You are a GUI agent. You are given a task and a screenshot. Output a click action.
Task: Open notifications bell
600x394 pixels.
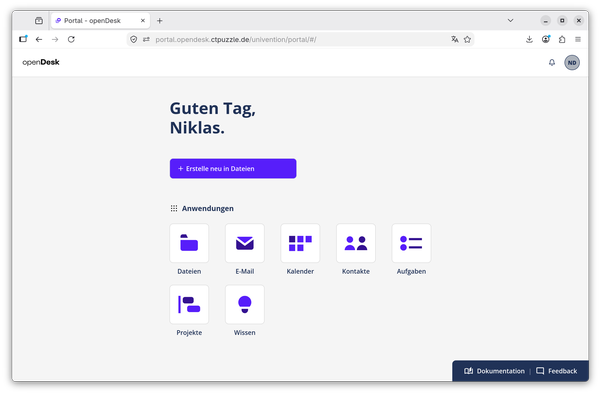[x=552, y=62]
